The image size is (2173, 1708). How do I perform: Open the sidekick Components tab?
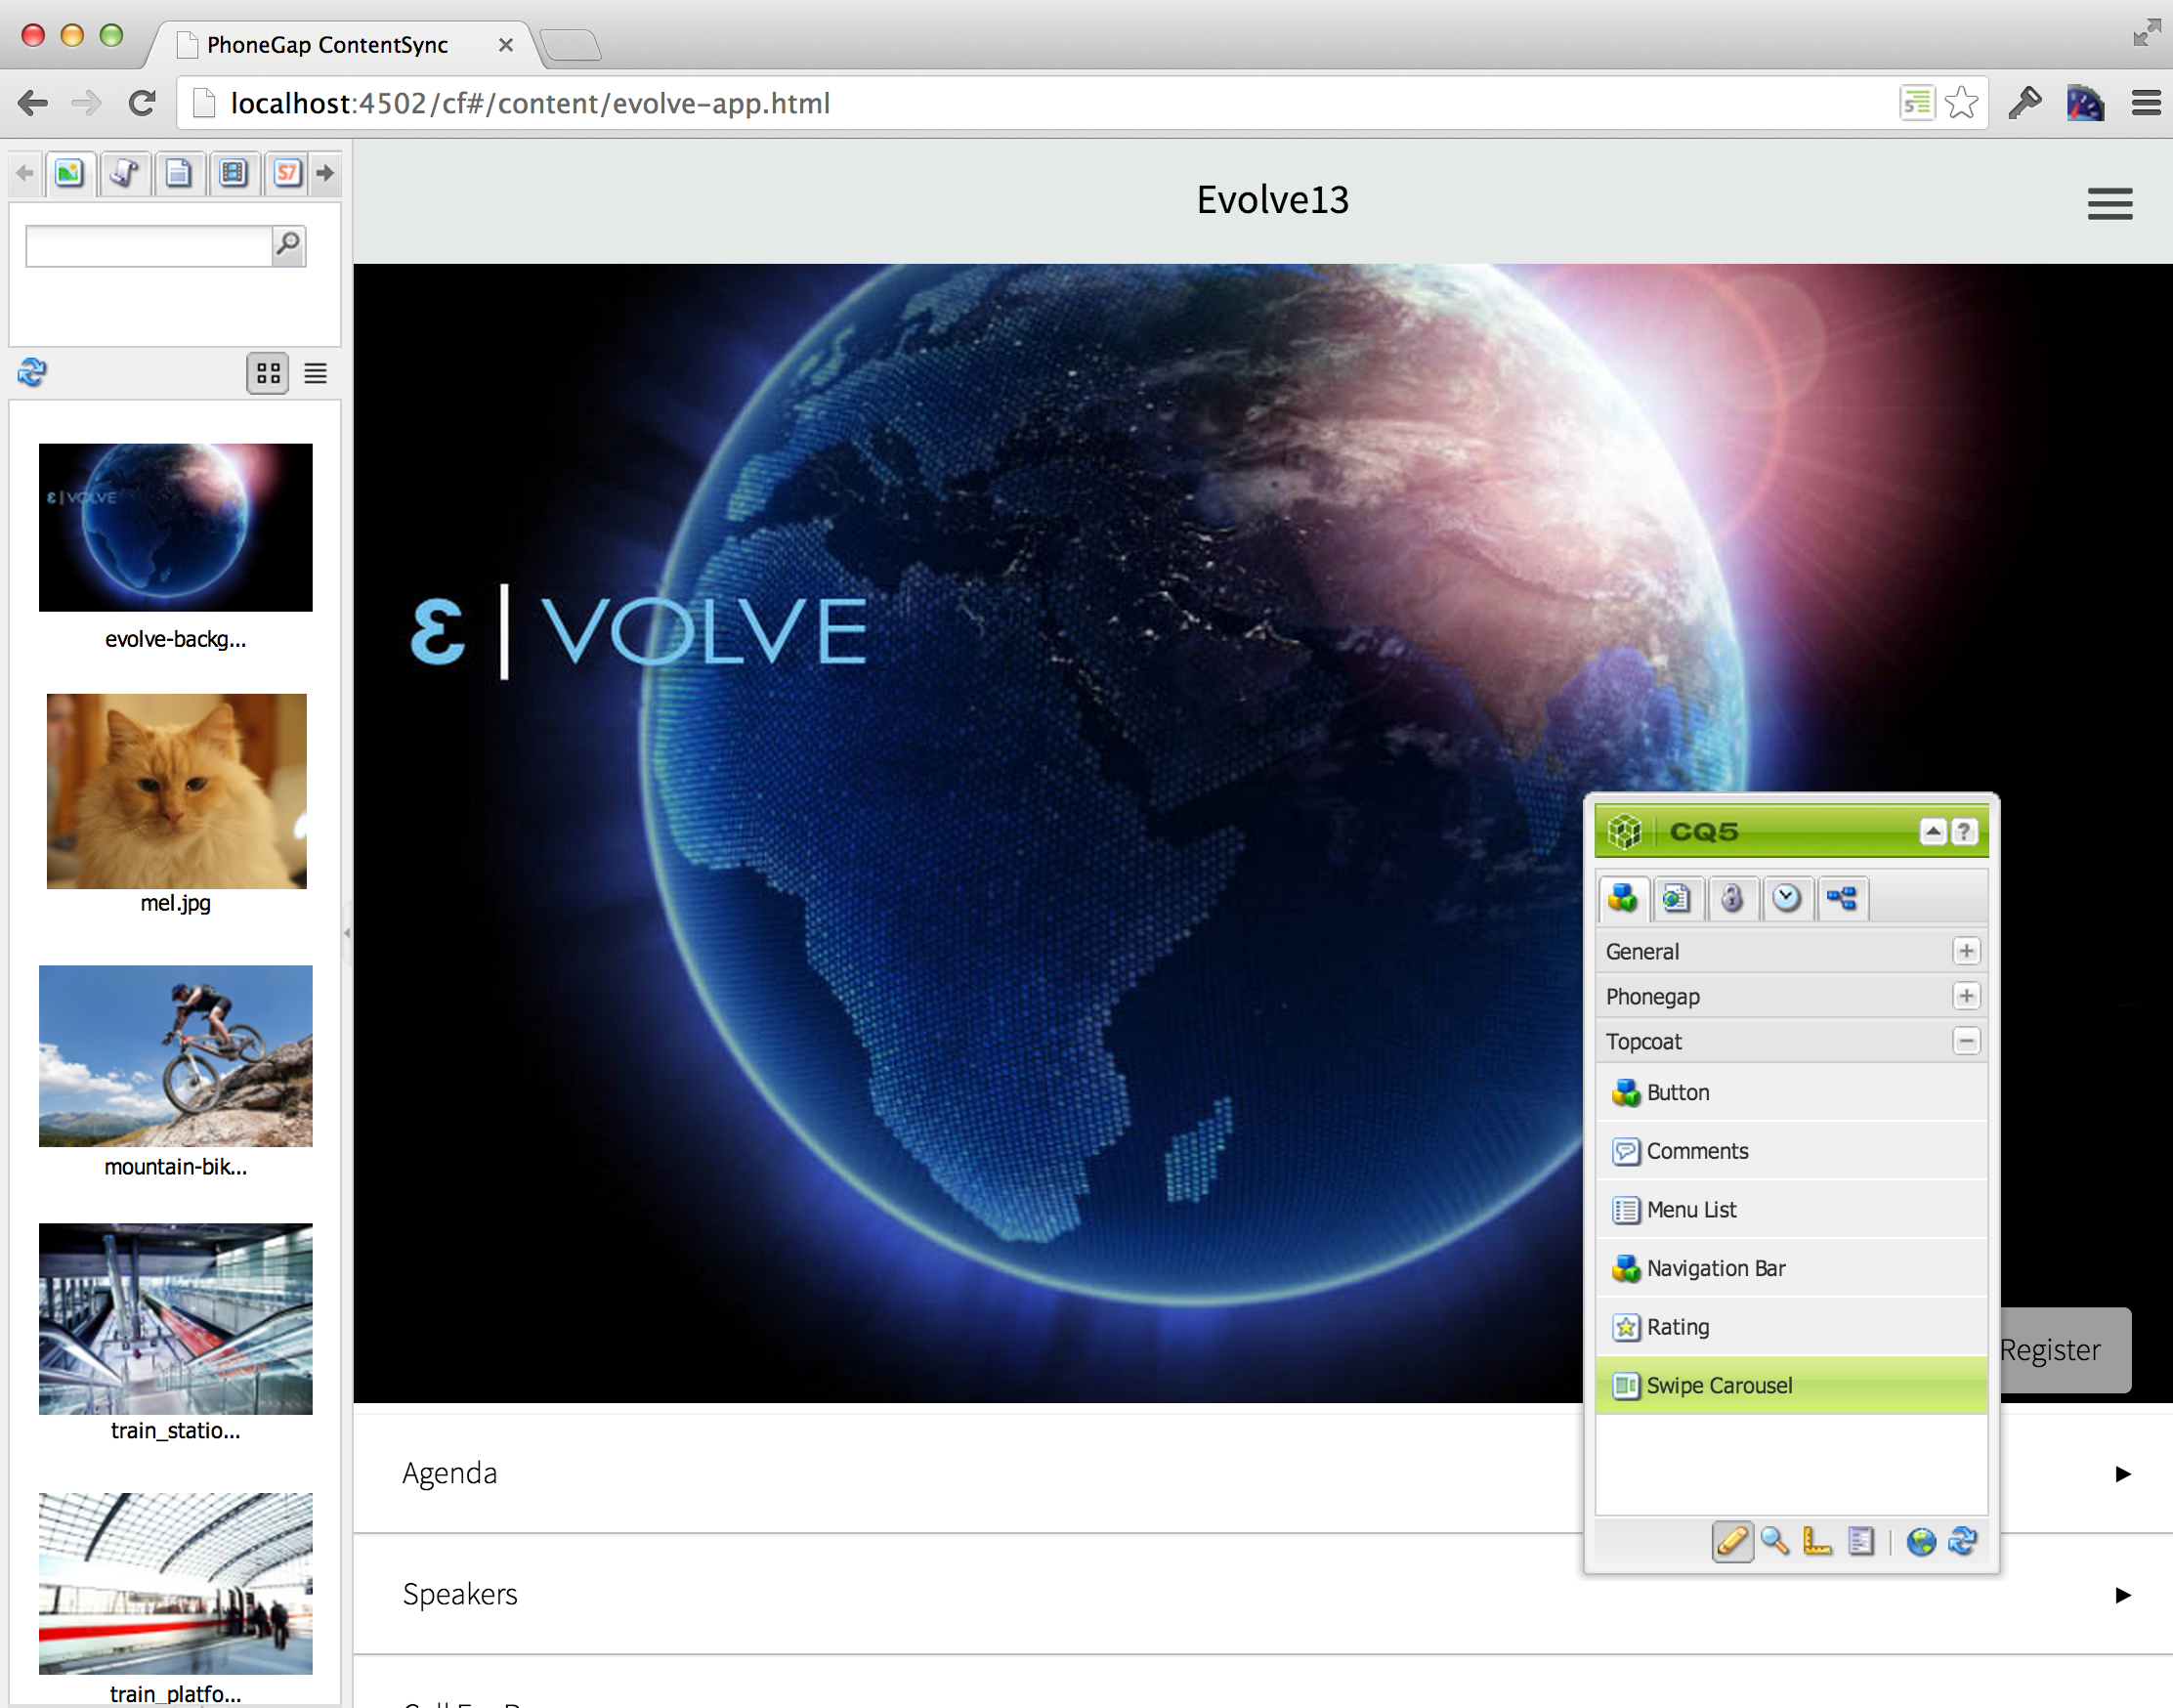[x=1623, y=898]
